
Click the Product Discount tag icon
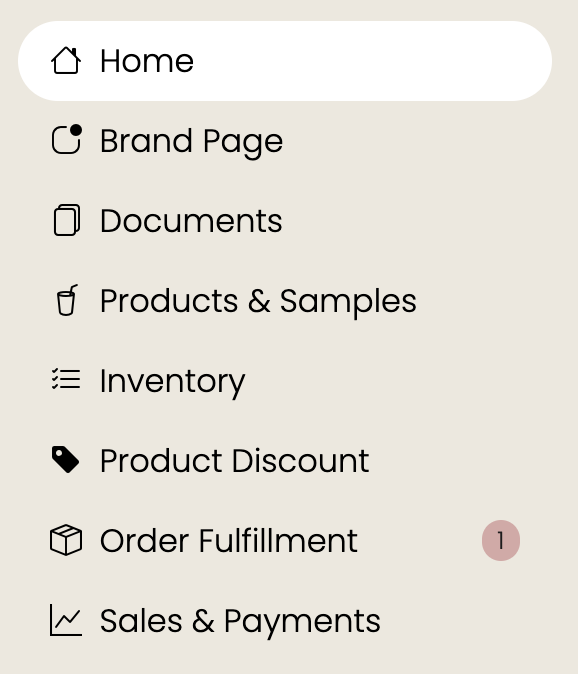pos(65,460)
